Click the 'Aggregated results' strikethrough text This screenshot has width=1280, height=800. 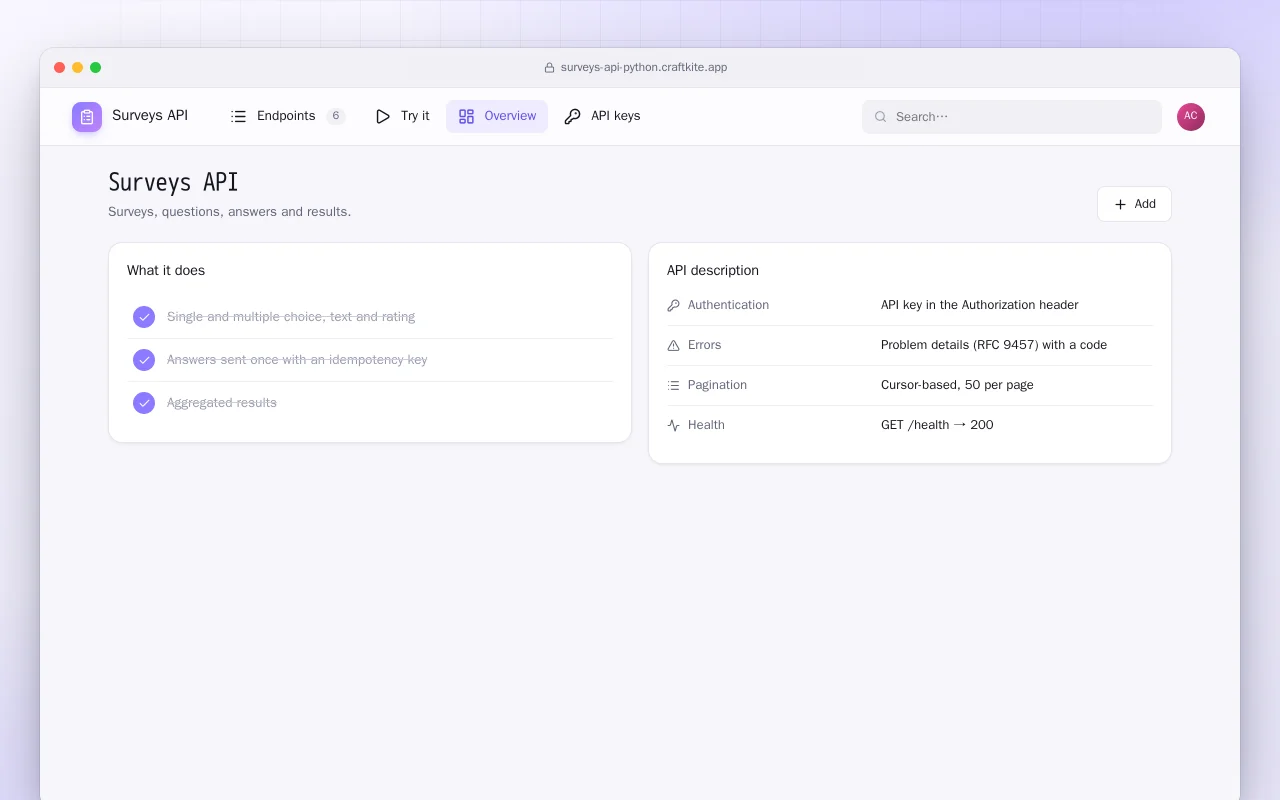tap(222, 403)
